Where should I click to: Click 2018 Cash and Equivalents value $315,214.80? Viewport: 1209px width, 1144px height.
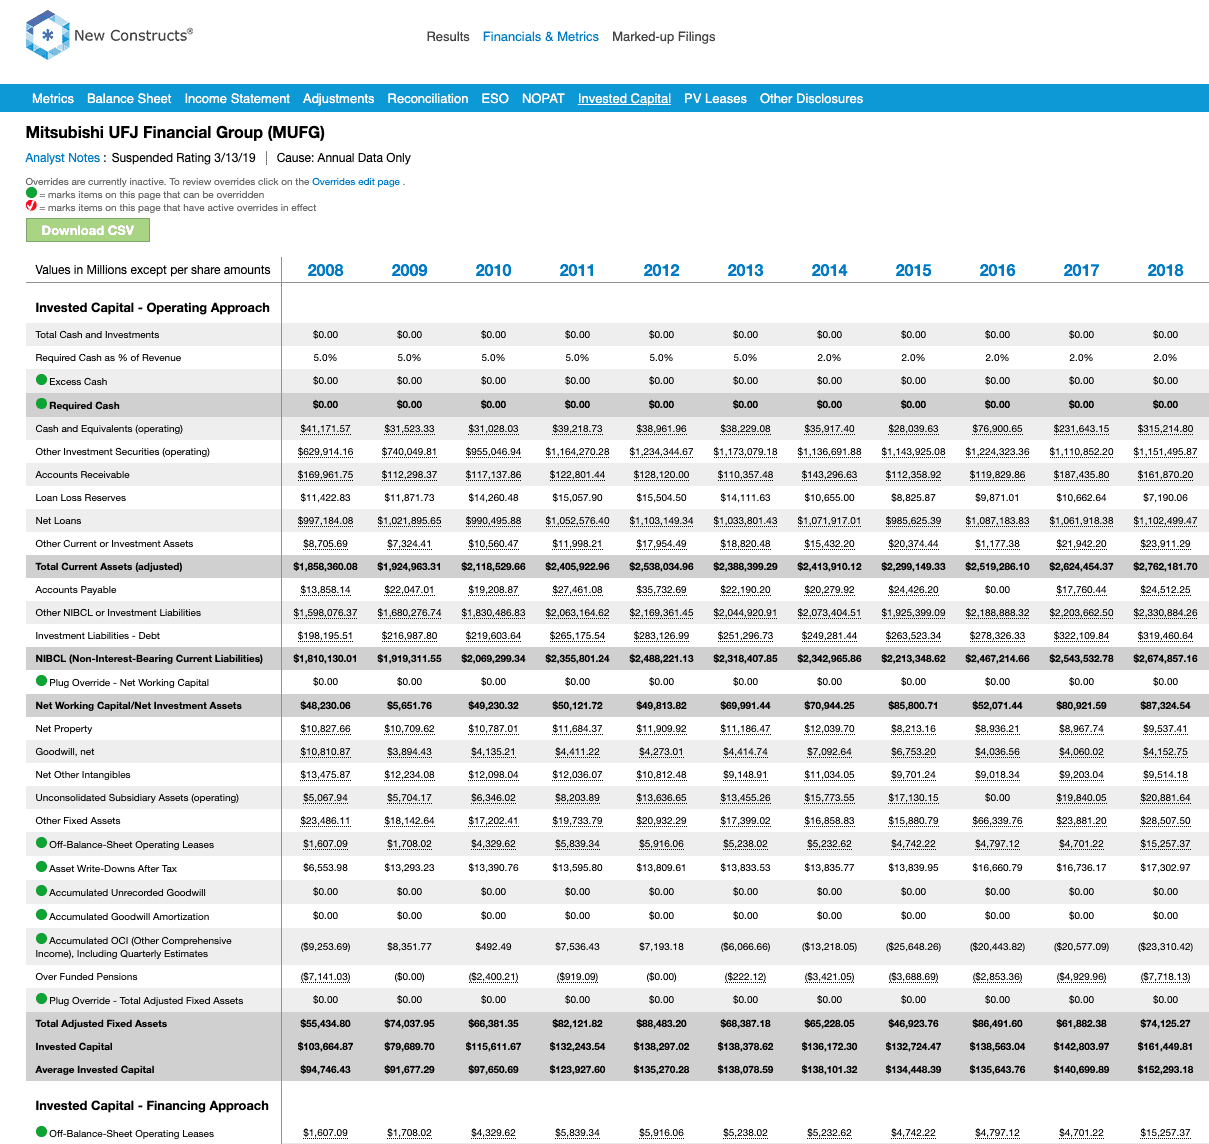1165,428
